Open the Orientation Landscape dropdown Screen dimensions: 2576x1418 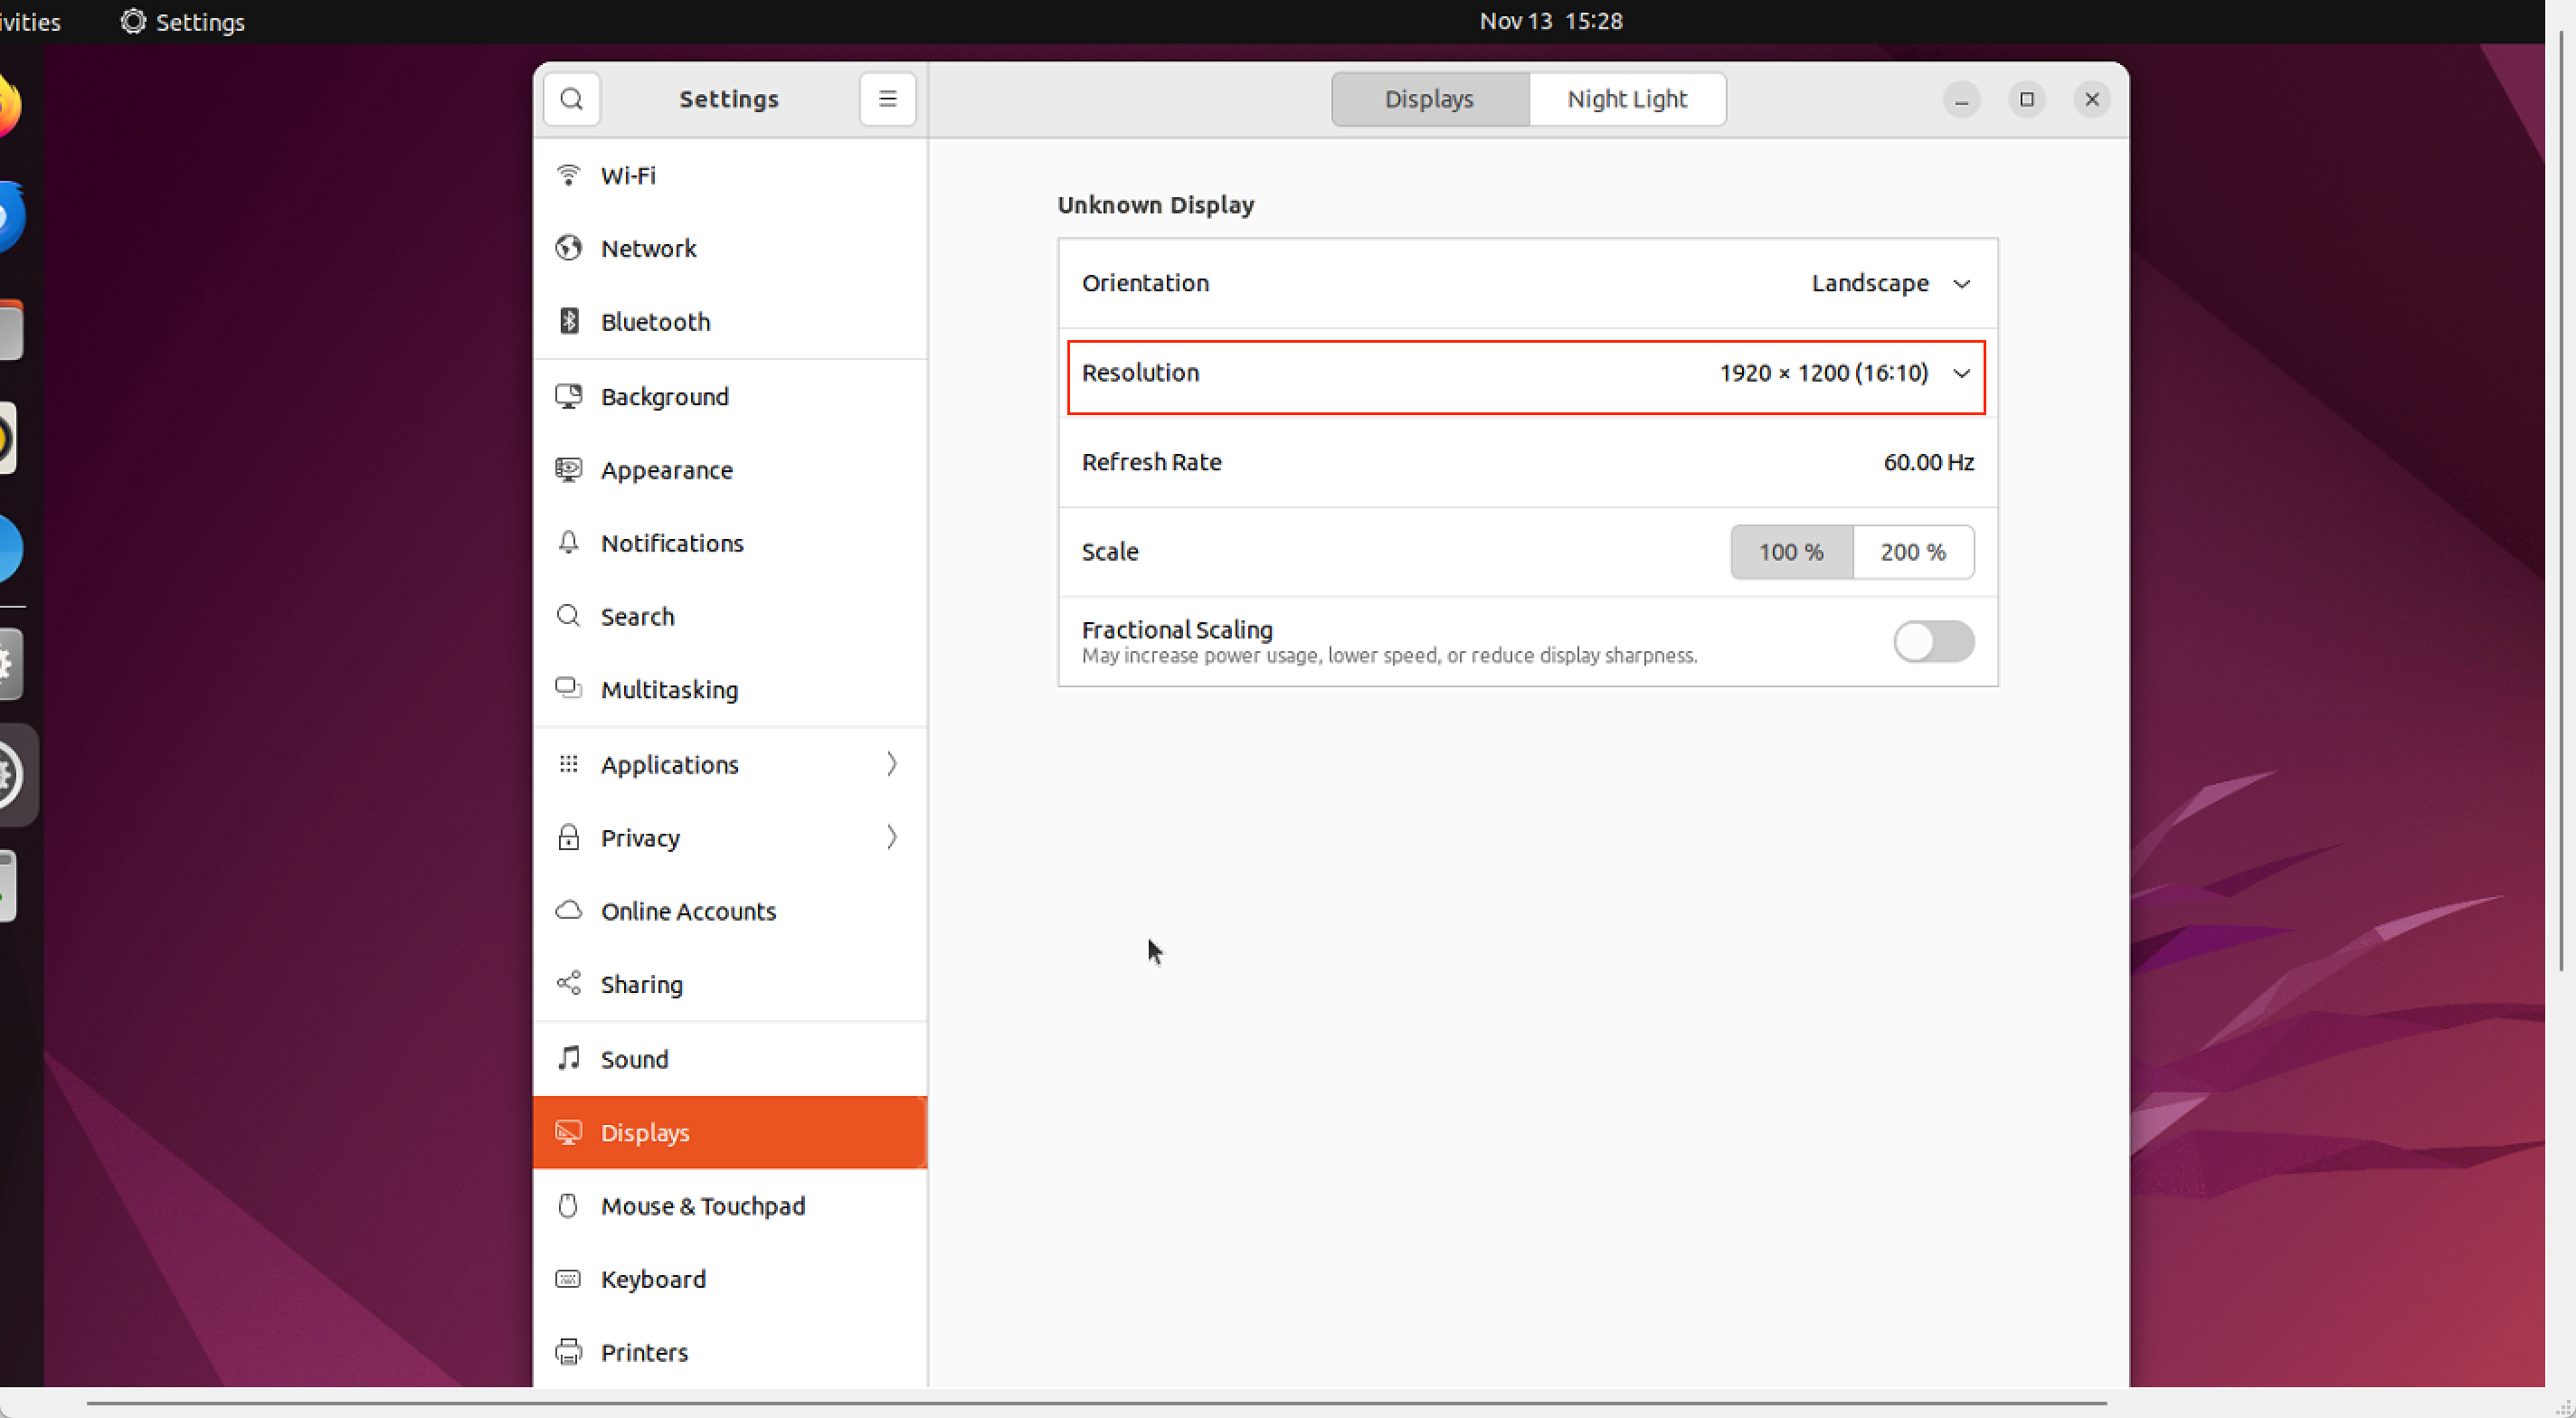pyautogui.click(x=1890, y=283)
